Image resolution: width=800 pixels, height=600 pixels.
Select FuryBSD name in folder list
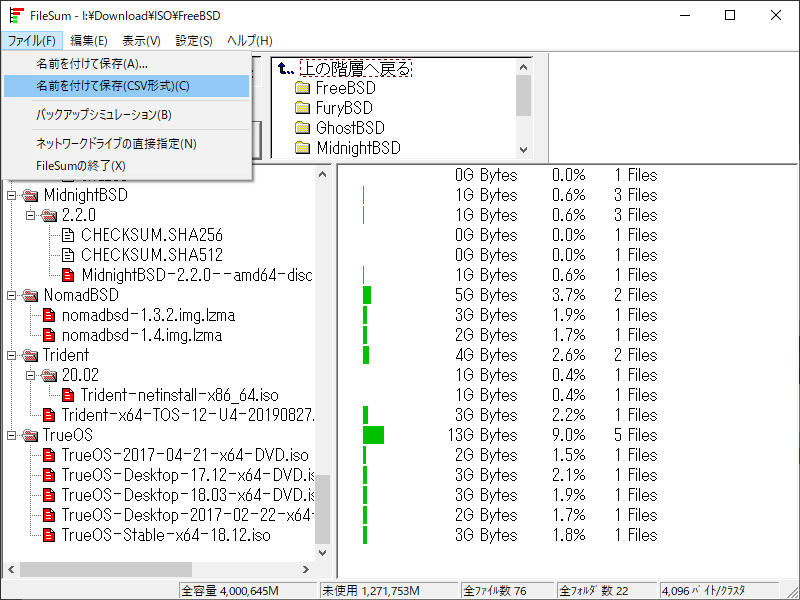[x=344, y=108]
